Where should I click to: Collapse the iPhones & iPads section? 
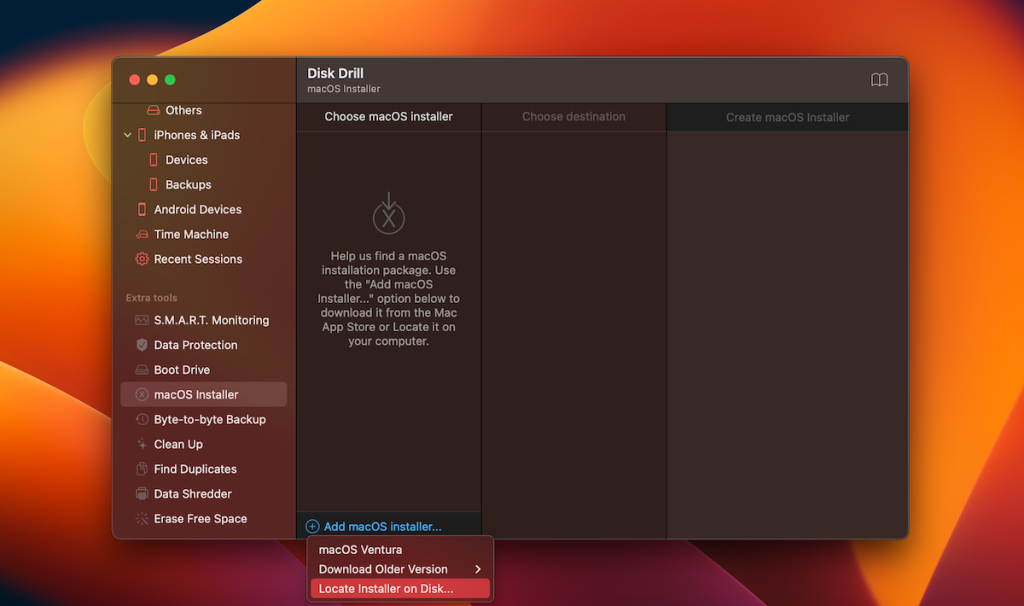(x=127, y=135)
